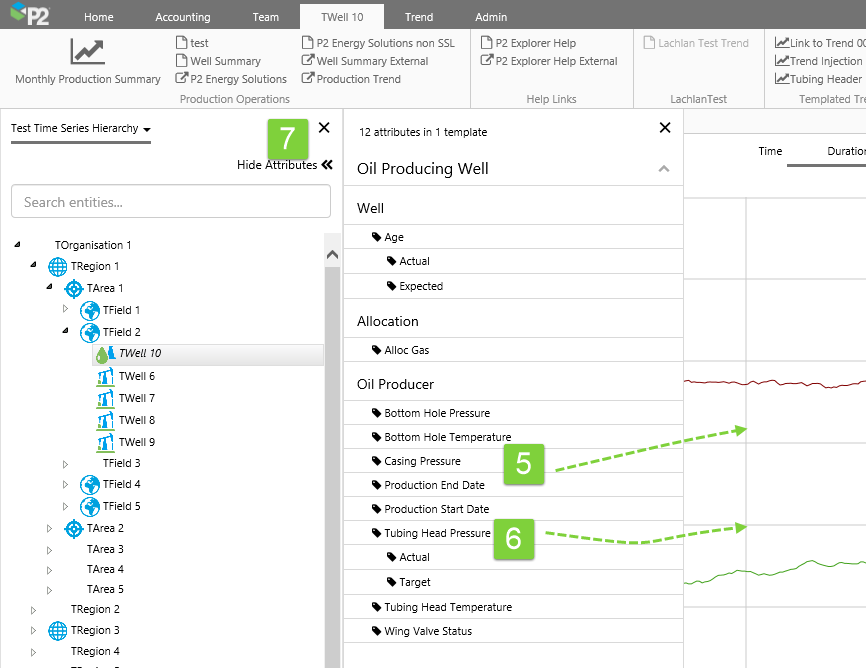Open the Well Summary page link

[225, 61]
